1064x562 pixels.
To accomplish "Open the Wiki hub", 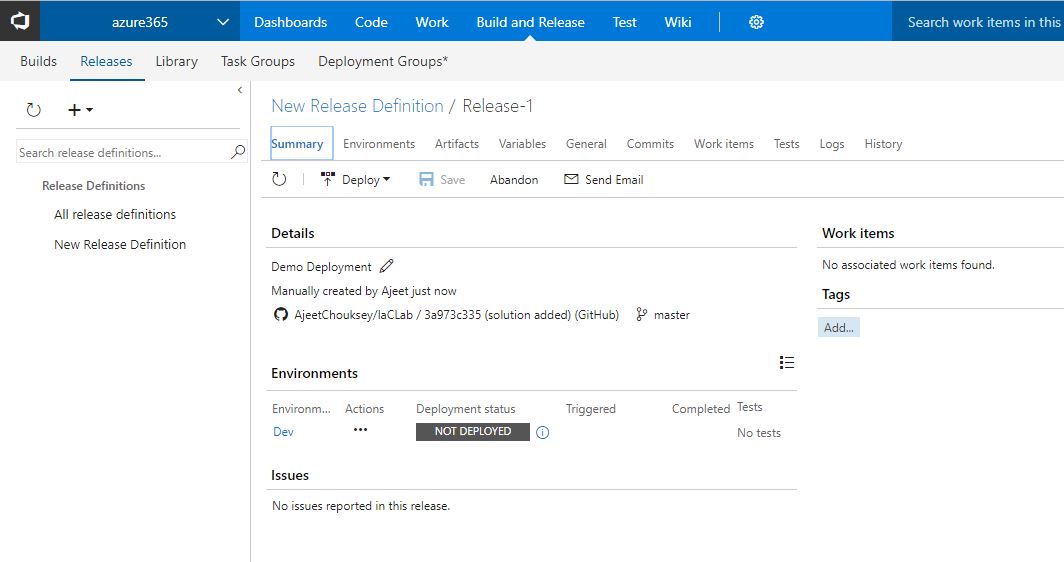I will tap(678, 22).
